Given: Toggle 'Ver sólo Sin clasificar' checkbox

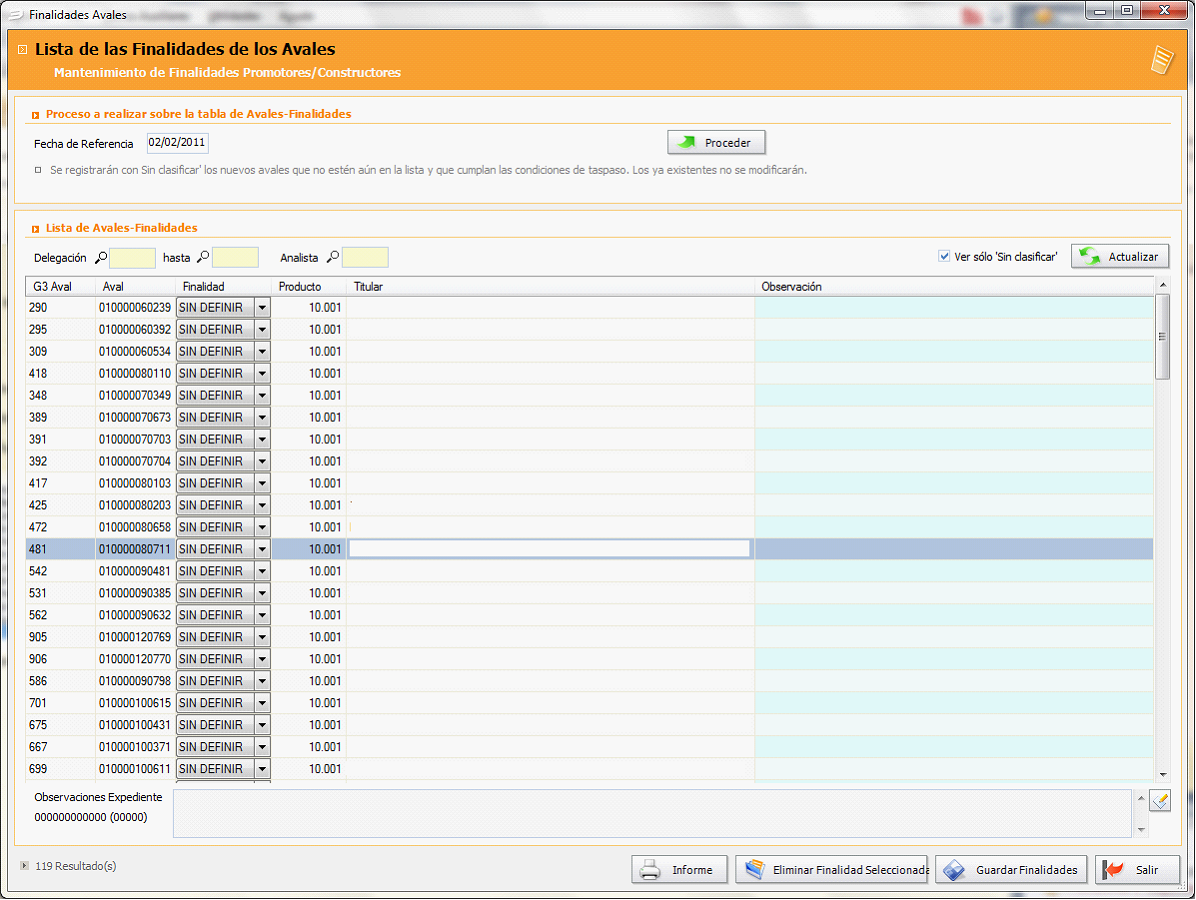Looking at the screenshot, I should tap(944, 256).
